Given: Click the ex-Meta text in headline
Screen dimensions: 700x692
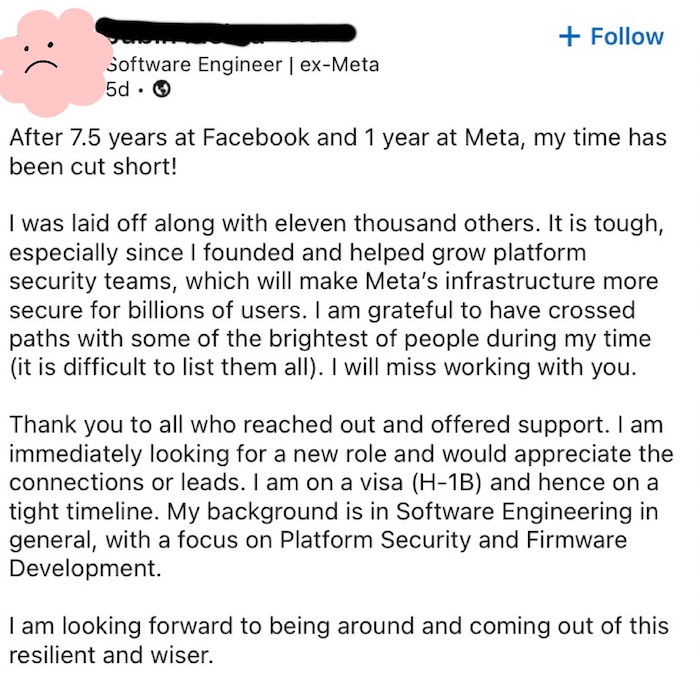Looking at the screenshot, I should tap(339, 65).
